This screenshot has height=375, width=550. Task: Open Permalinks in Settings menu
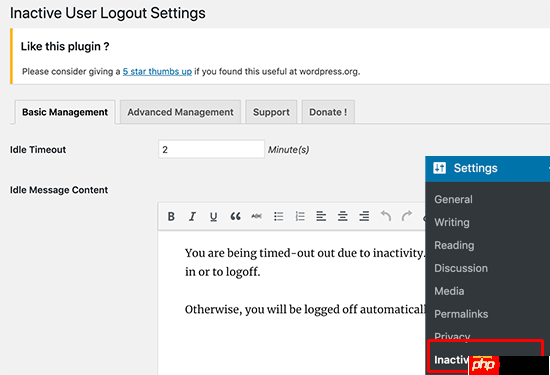coord(461,314)
